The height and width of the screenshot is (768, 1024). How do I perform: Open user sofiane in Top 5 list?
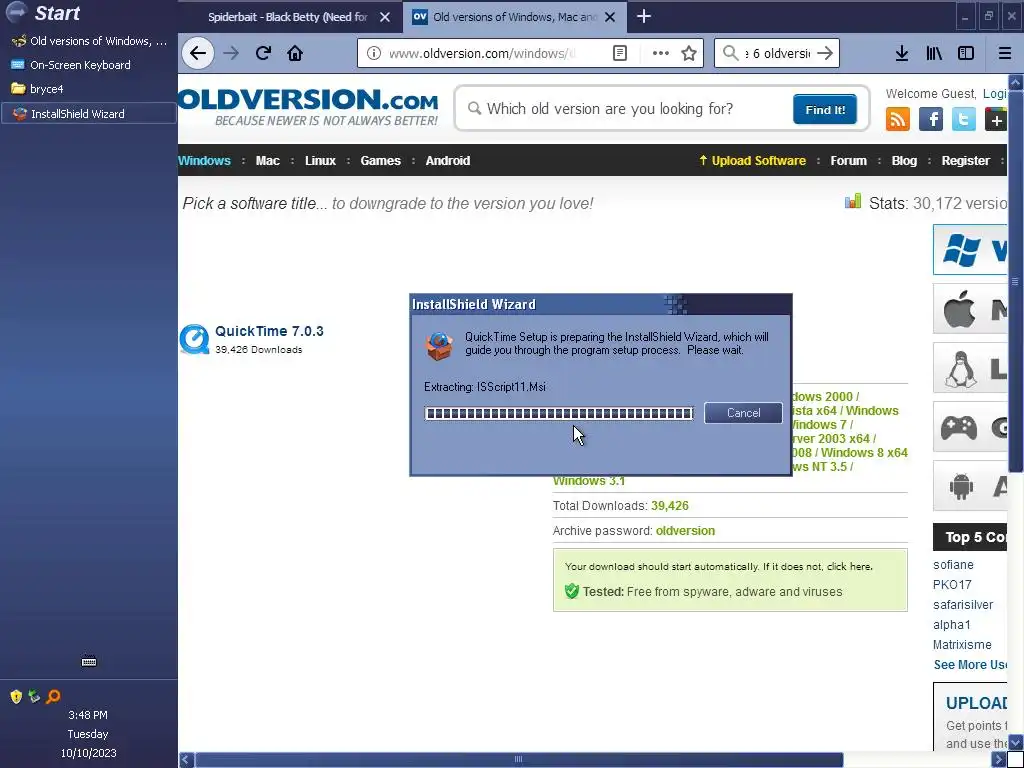tap(953, 565)
